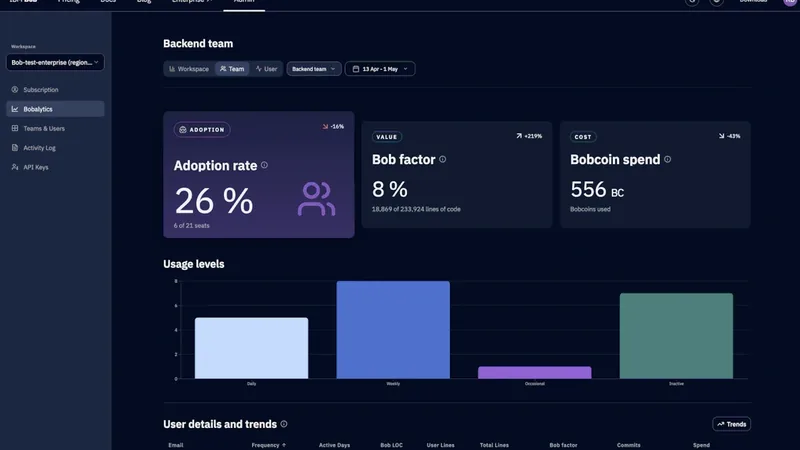Click the Spend column header

click(701, 445)
